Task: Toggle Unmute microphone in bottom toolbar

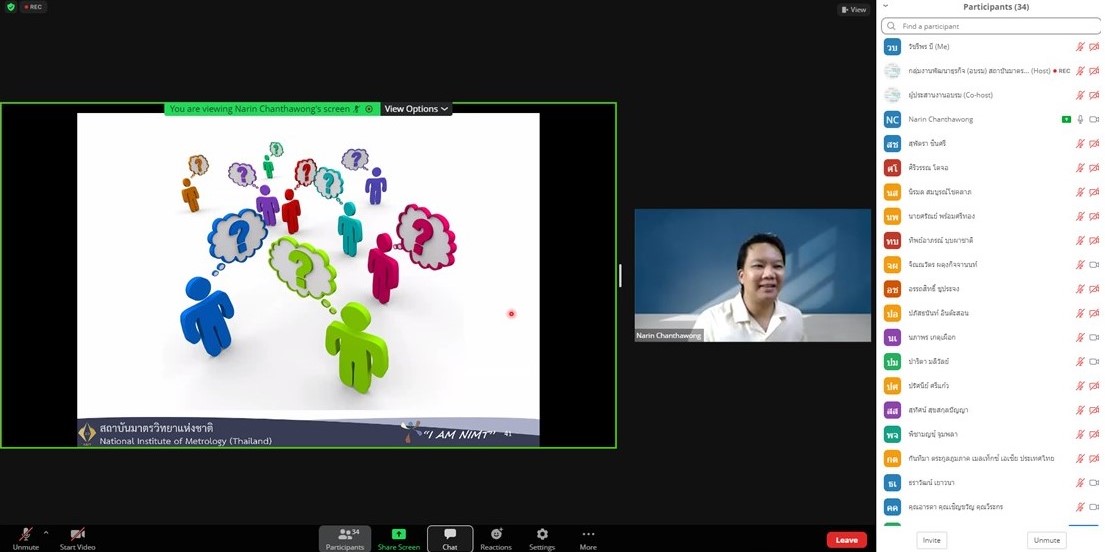Action: (x=25, y=538)
